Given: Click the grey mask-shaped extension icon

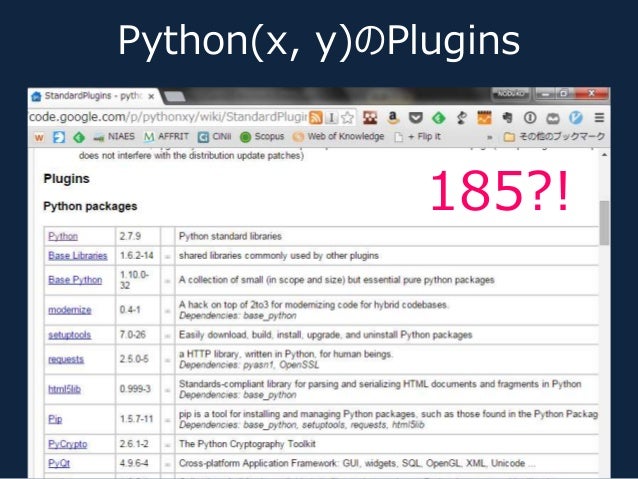Looking at the screenshot, I should (x=553, y=118).
